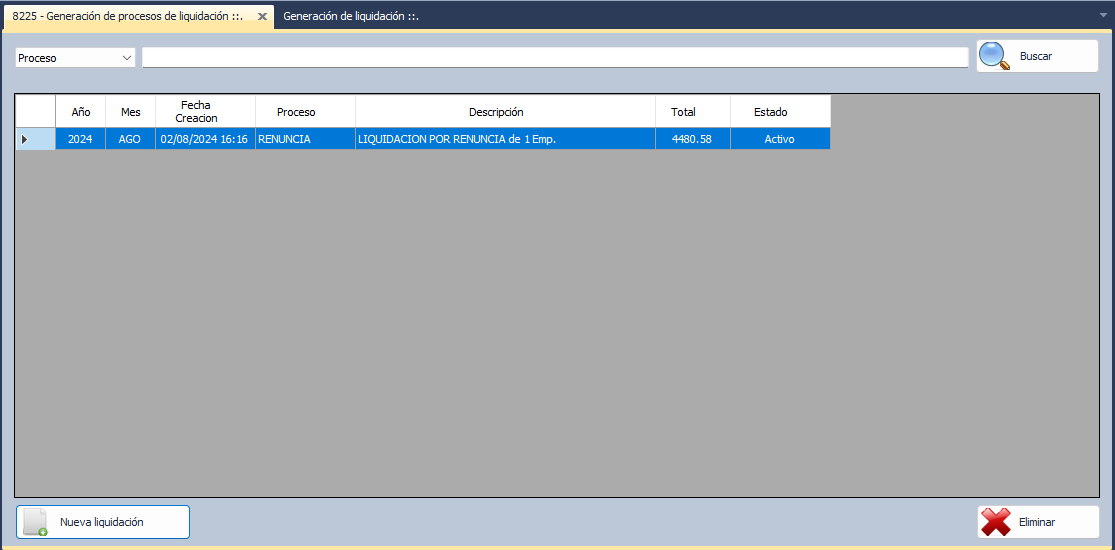Screen dimensions: 1115x550
Task: Sort by the Mes column header
Action: point(131,112)
